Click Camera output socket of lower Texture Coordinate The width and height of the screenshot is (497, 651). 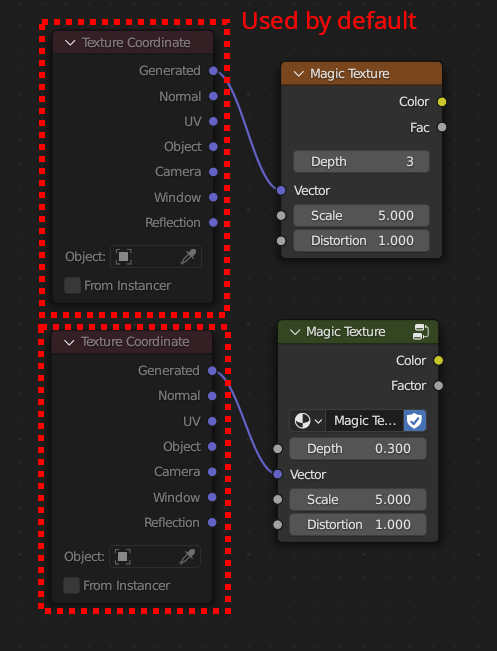(212, 472)
